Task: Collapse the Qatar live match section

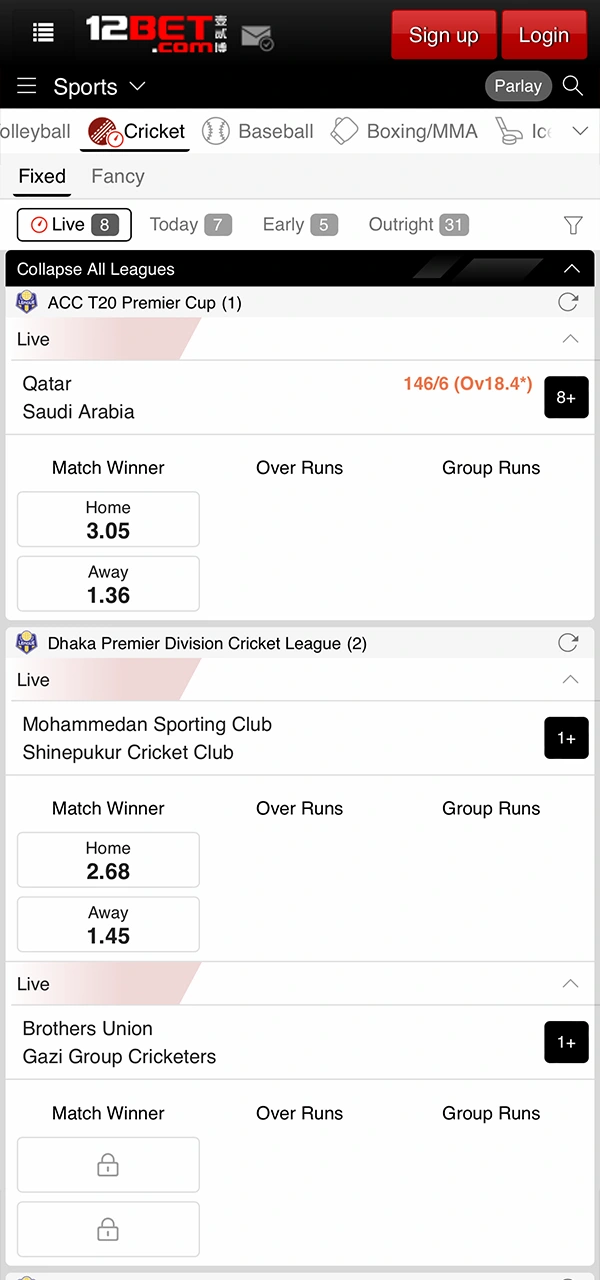Action: [570, 339]
